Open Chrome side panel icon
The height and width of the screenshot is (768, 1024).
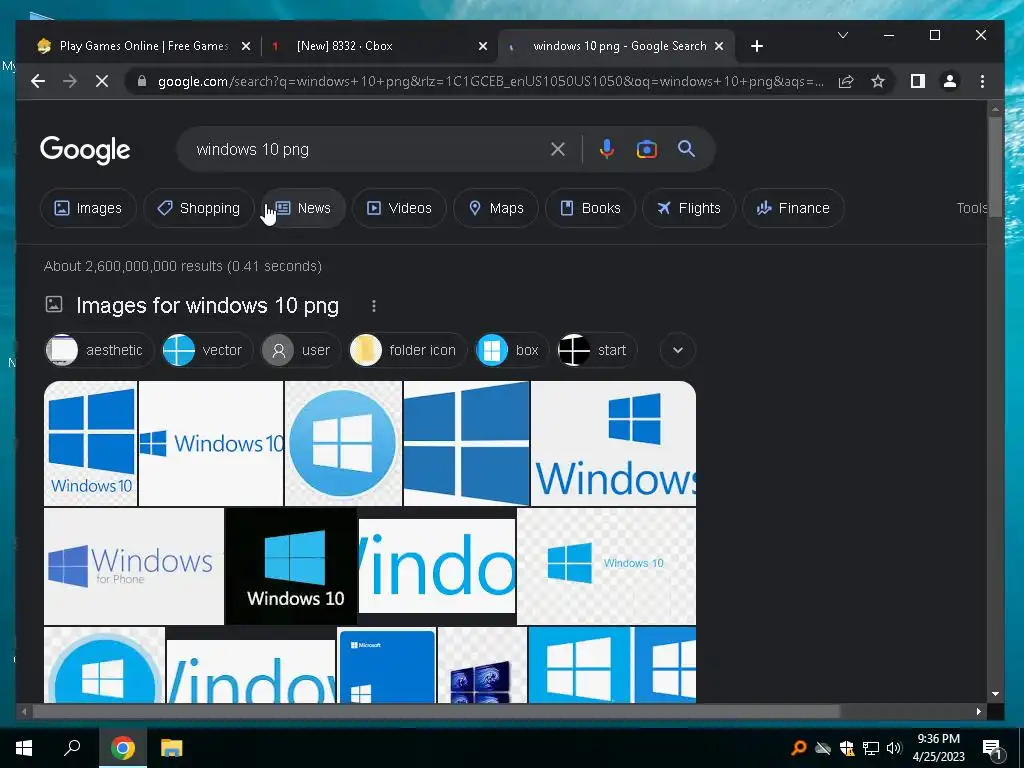click(918, 82)
